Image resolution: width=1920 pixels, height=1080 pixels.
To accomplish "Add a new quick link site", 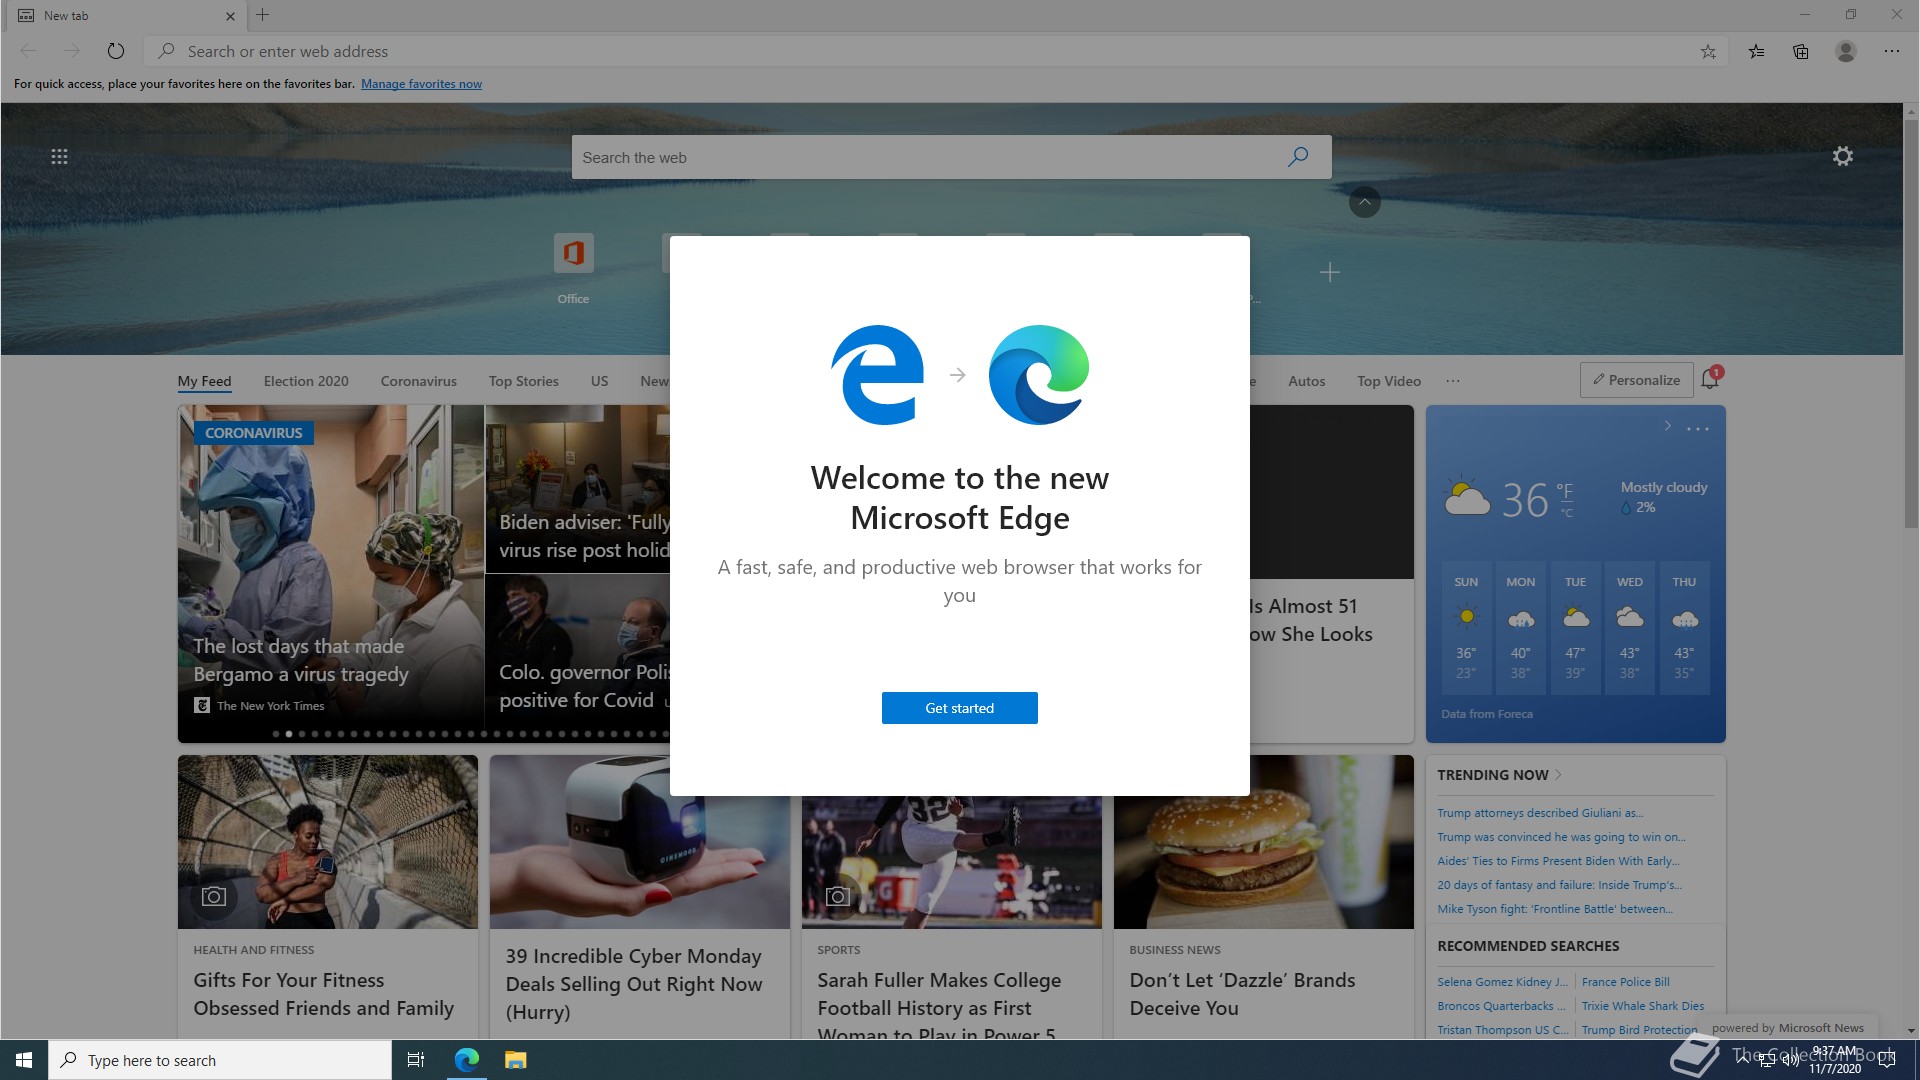I will 1329,272.
